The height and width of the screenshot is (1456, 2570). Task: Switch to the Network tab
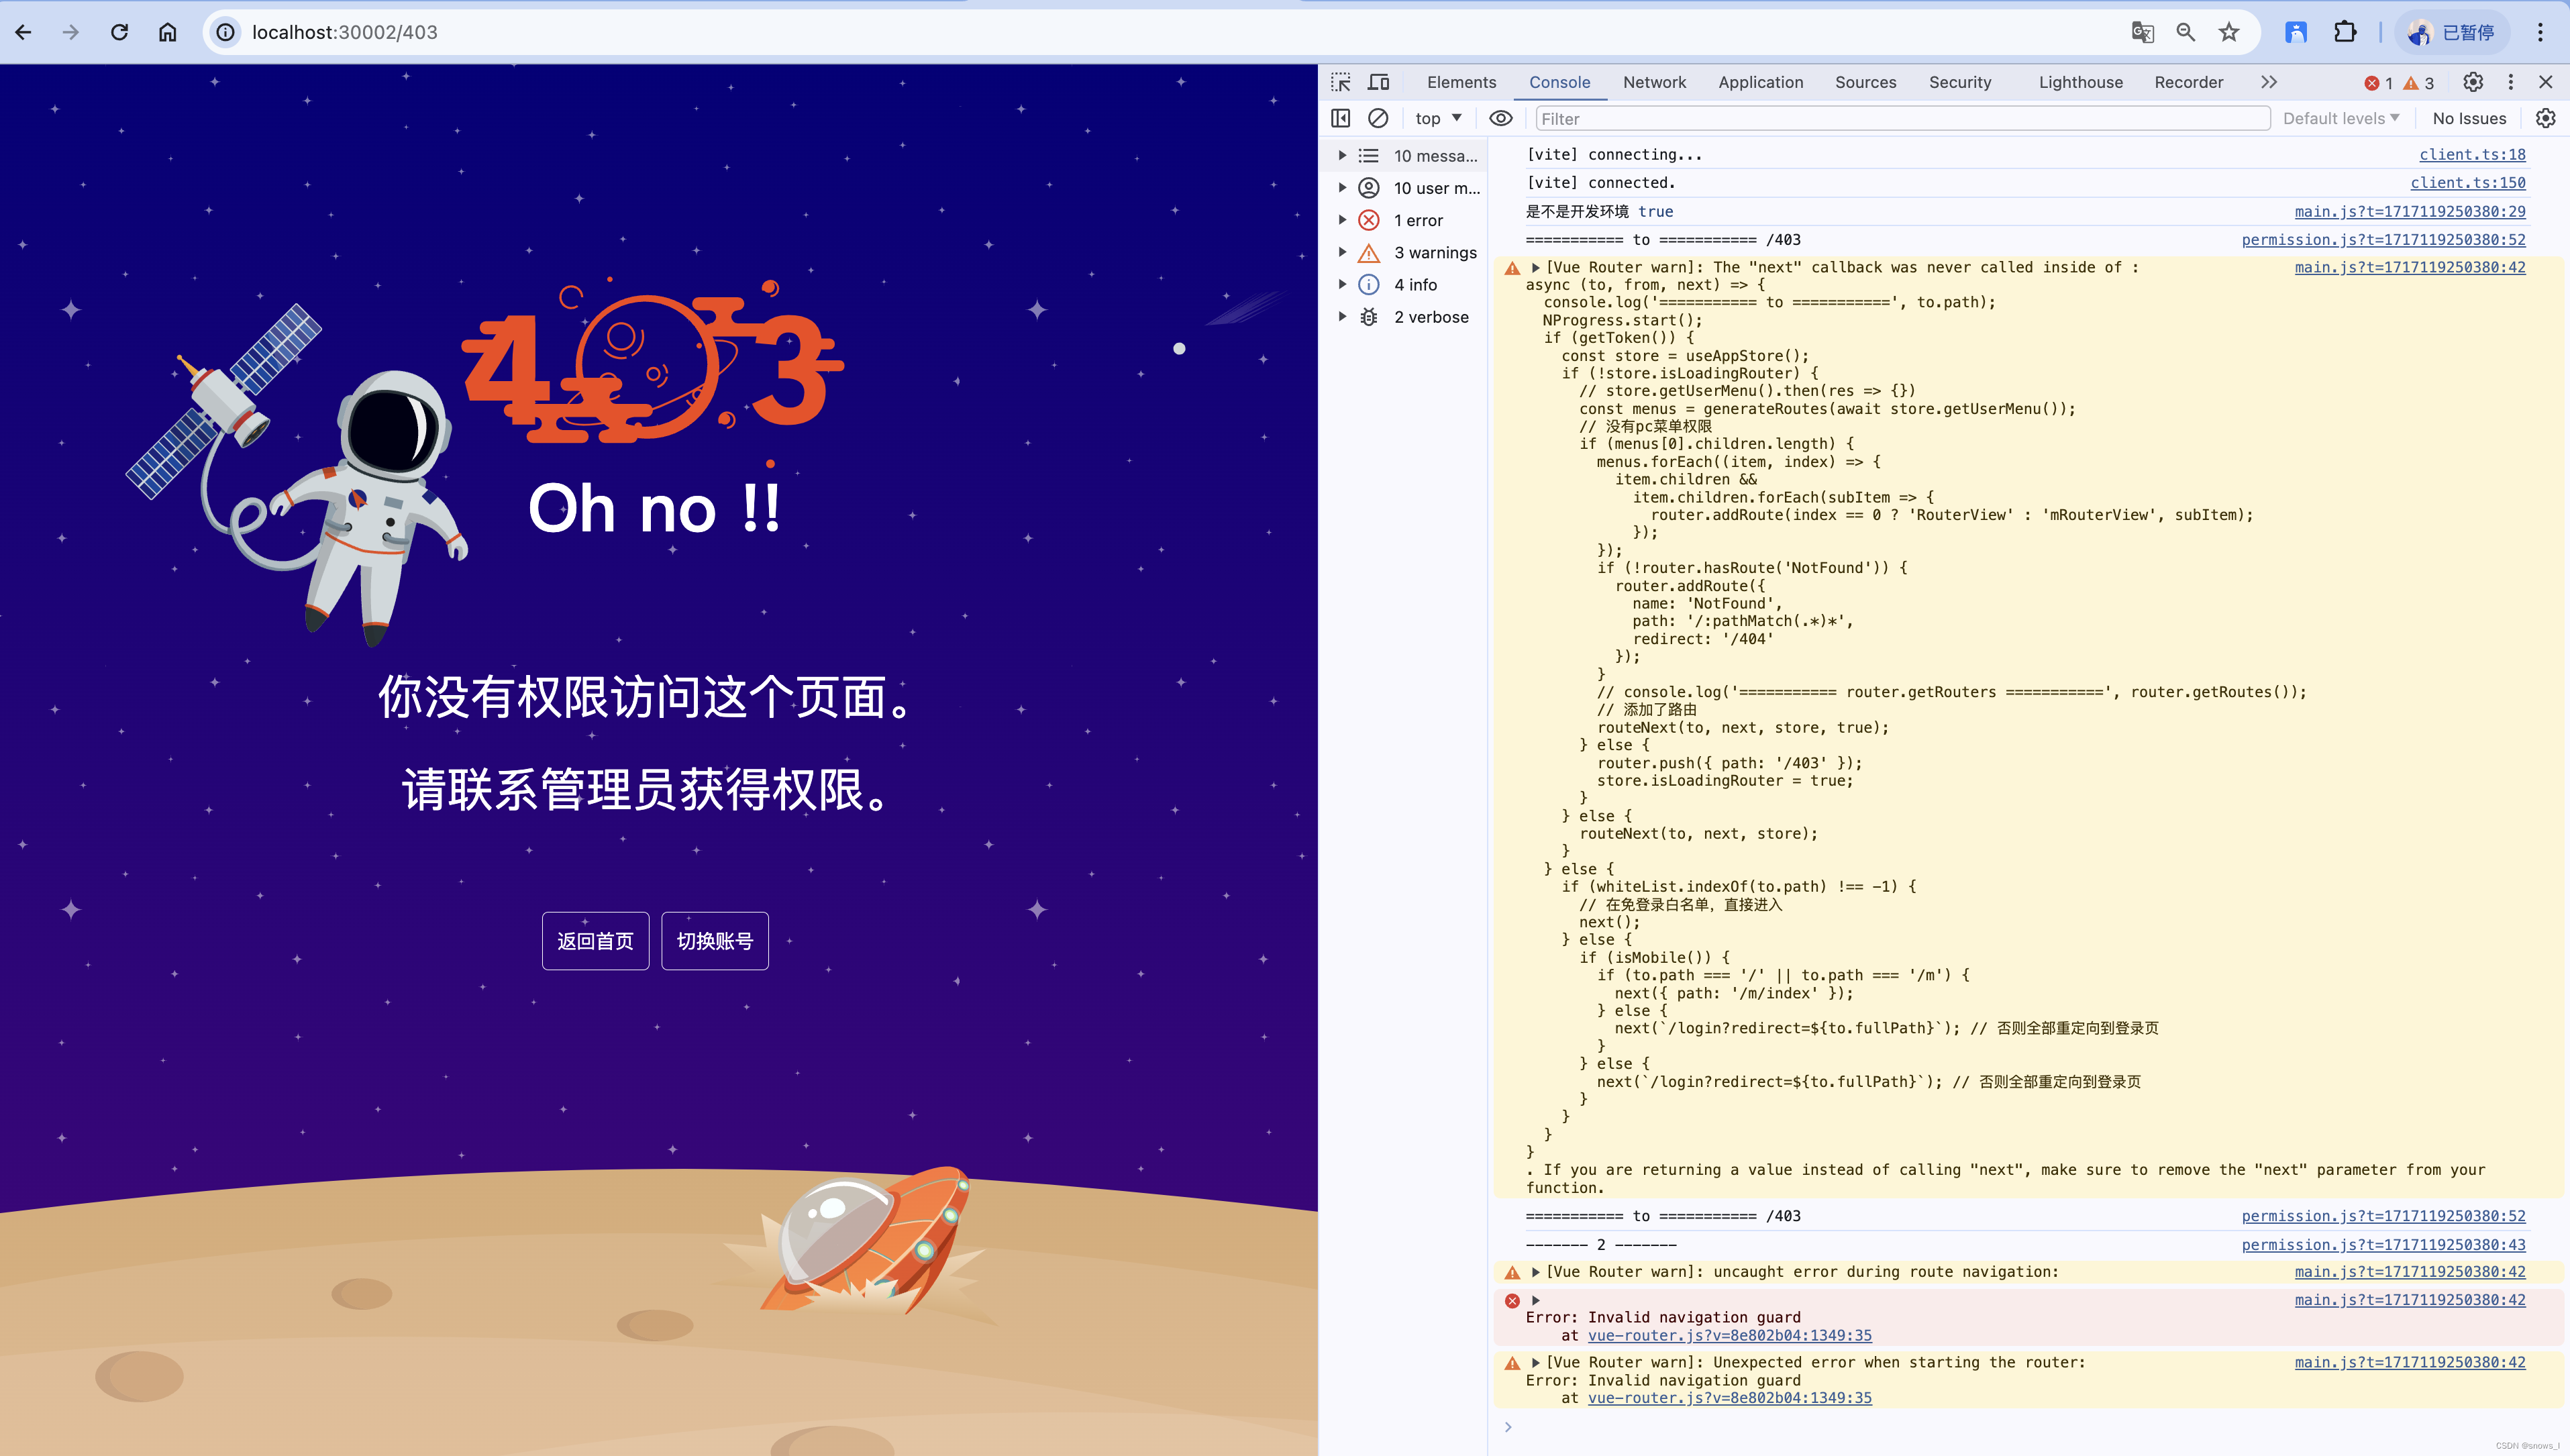point(1654,82)
